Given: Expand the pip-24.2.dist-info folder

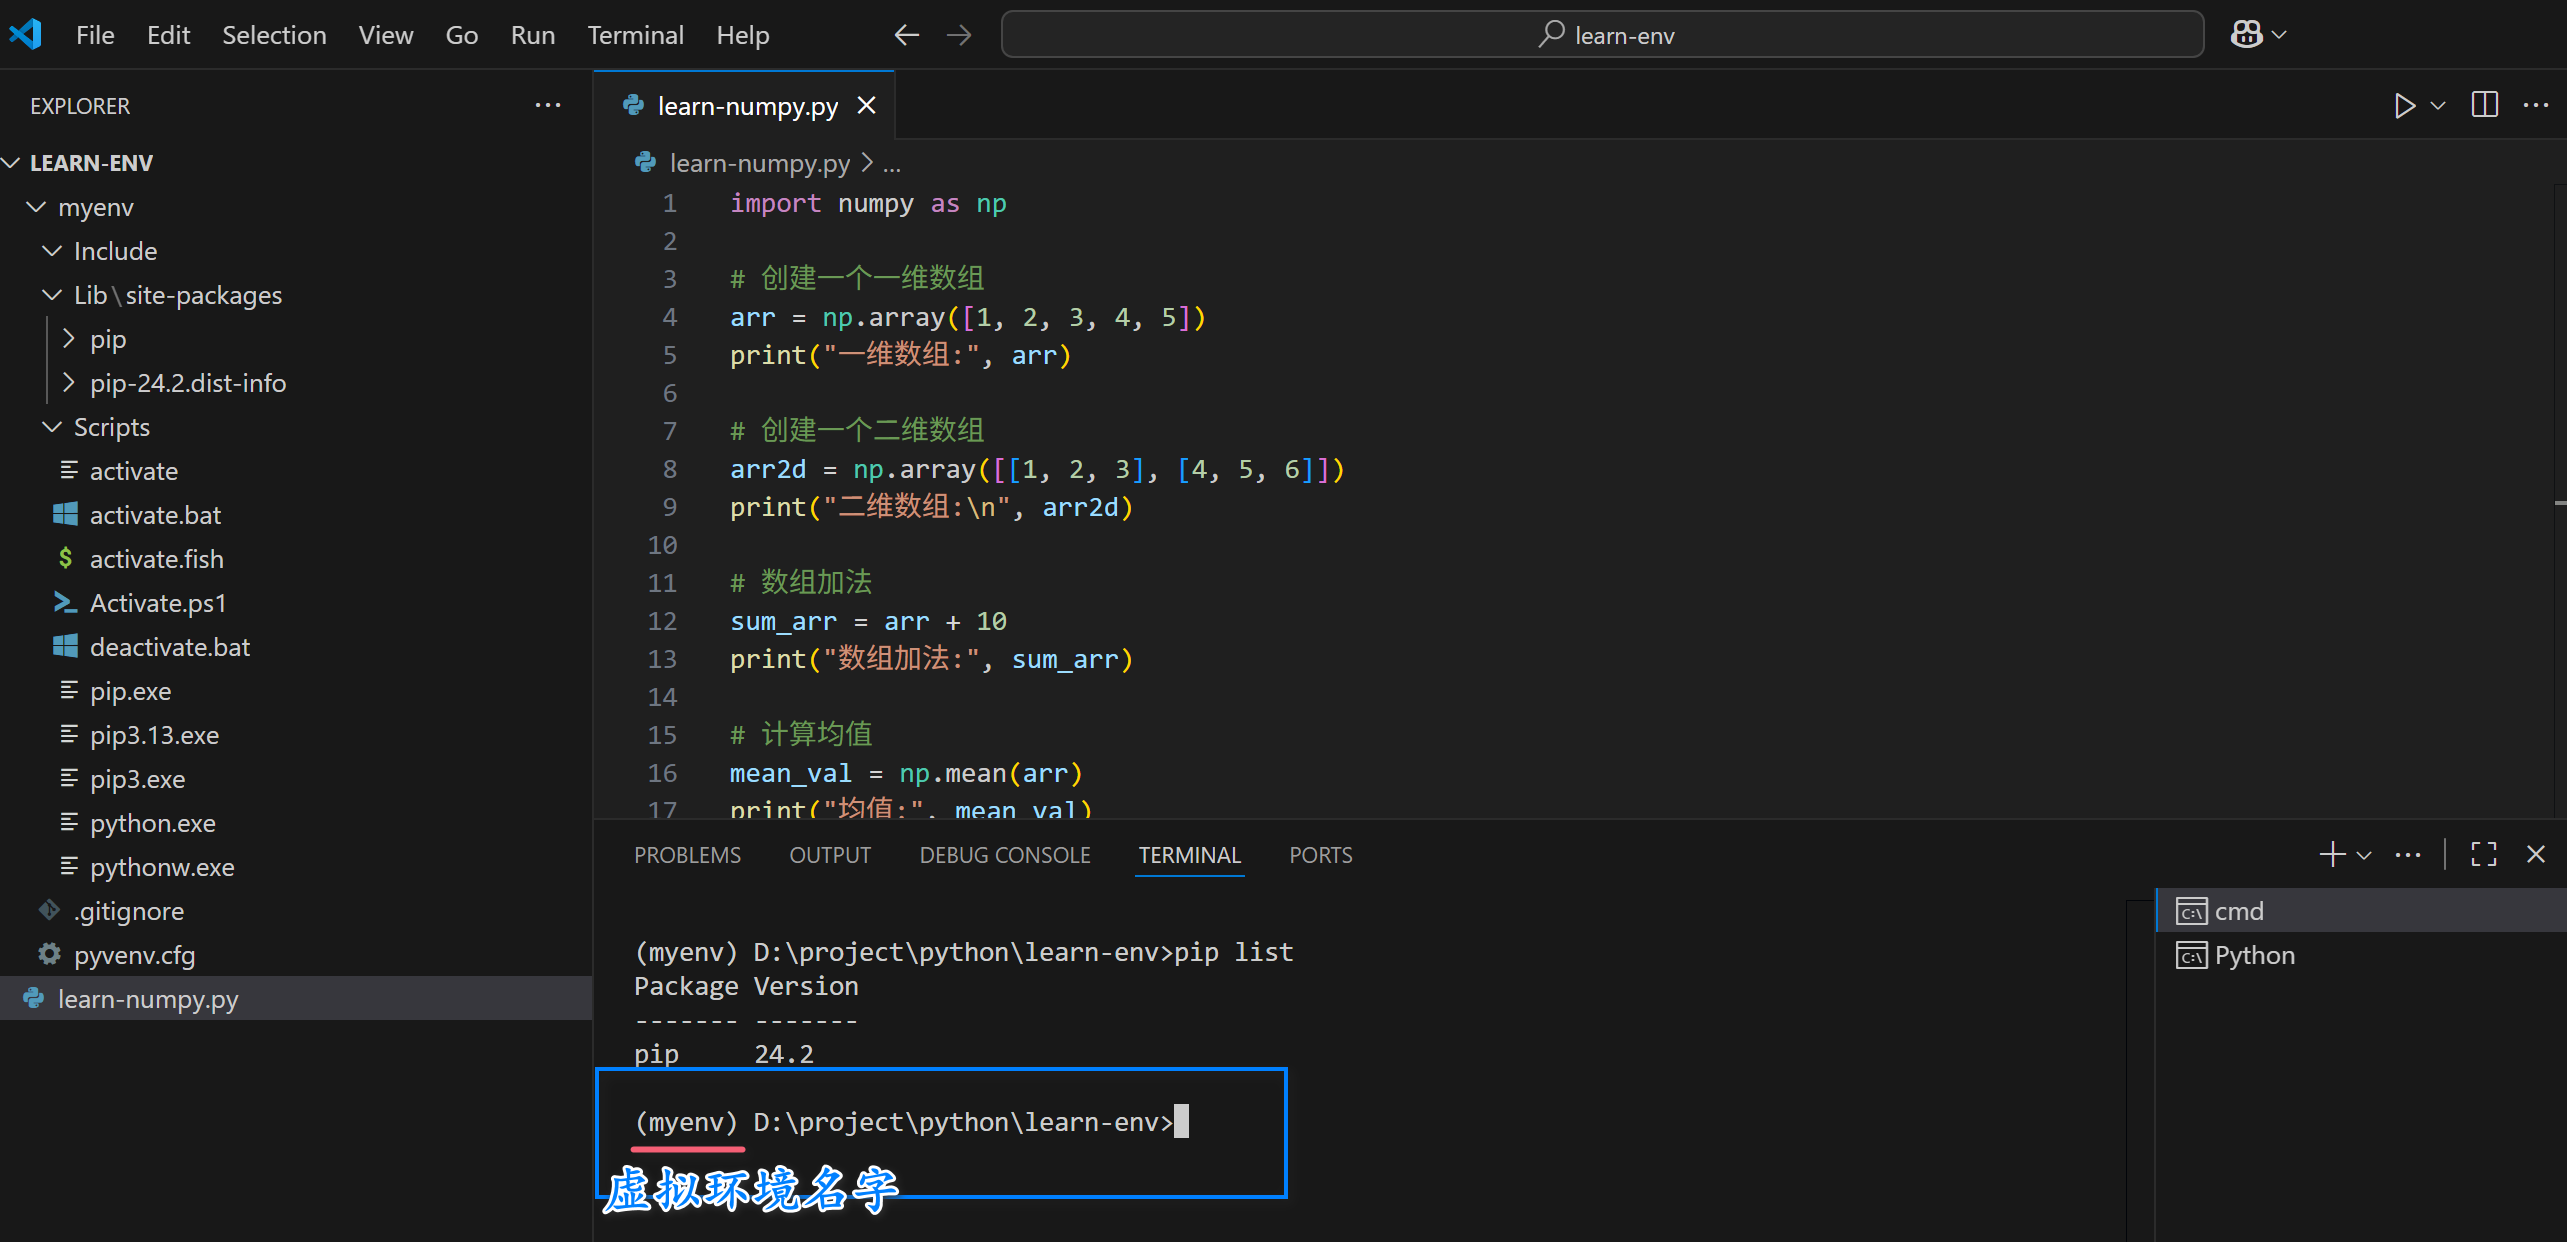Looking at the screenshot, I should (296, 383).
